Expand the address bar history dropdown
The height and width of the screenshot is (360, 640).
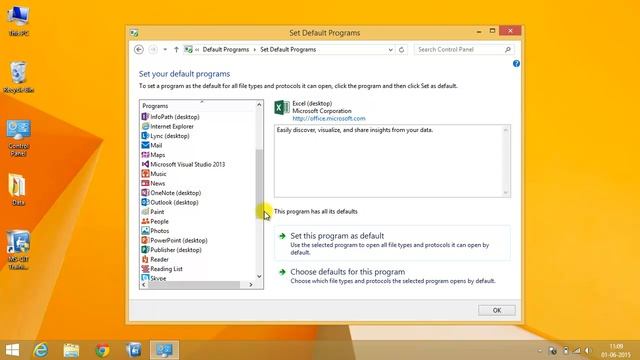click(391, 49)
